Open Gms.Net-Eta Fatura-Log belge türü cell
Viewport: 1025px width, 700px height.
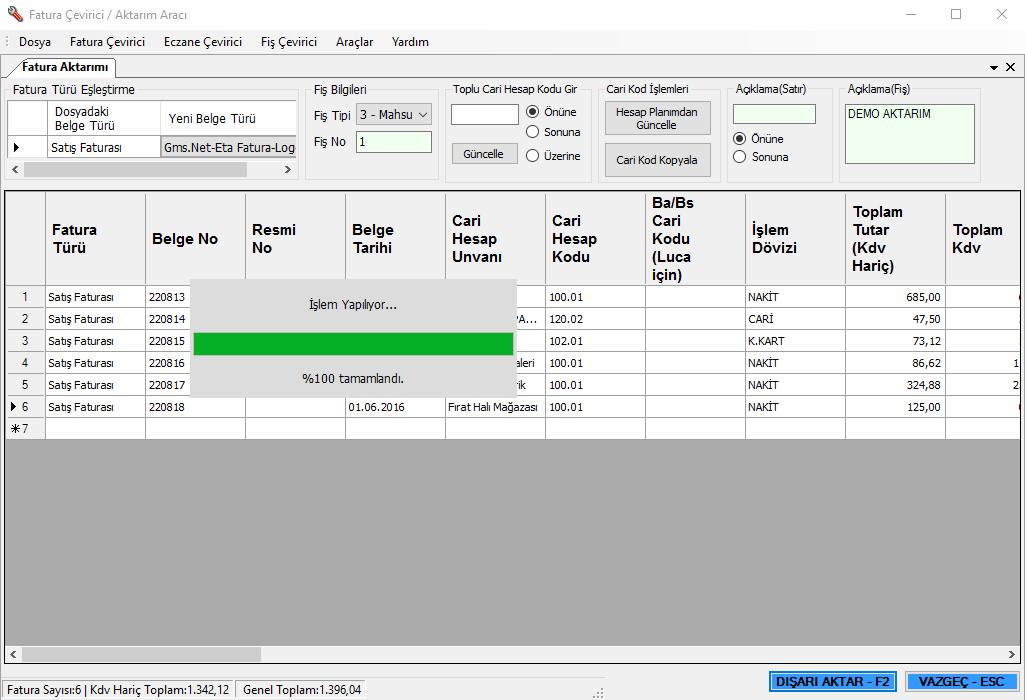pyautogui.click(x=229, y=148)
